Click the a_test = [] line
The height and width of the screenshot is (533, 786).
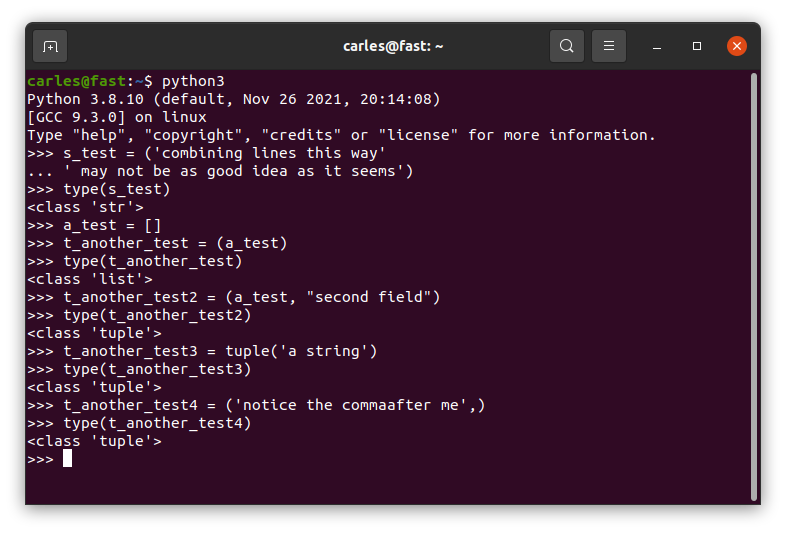(94, 225)
